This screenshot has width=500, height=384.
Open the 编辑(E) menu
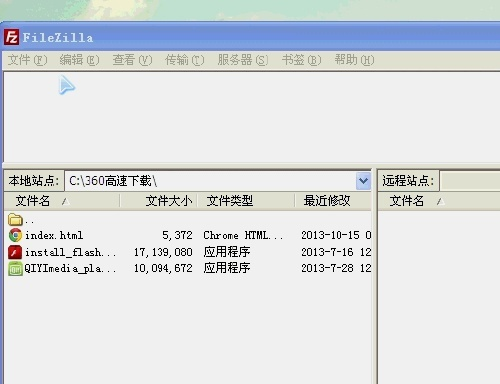[79, 60]
